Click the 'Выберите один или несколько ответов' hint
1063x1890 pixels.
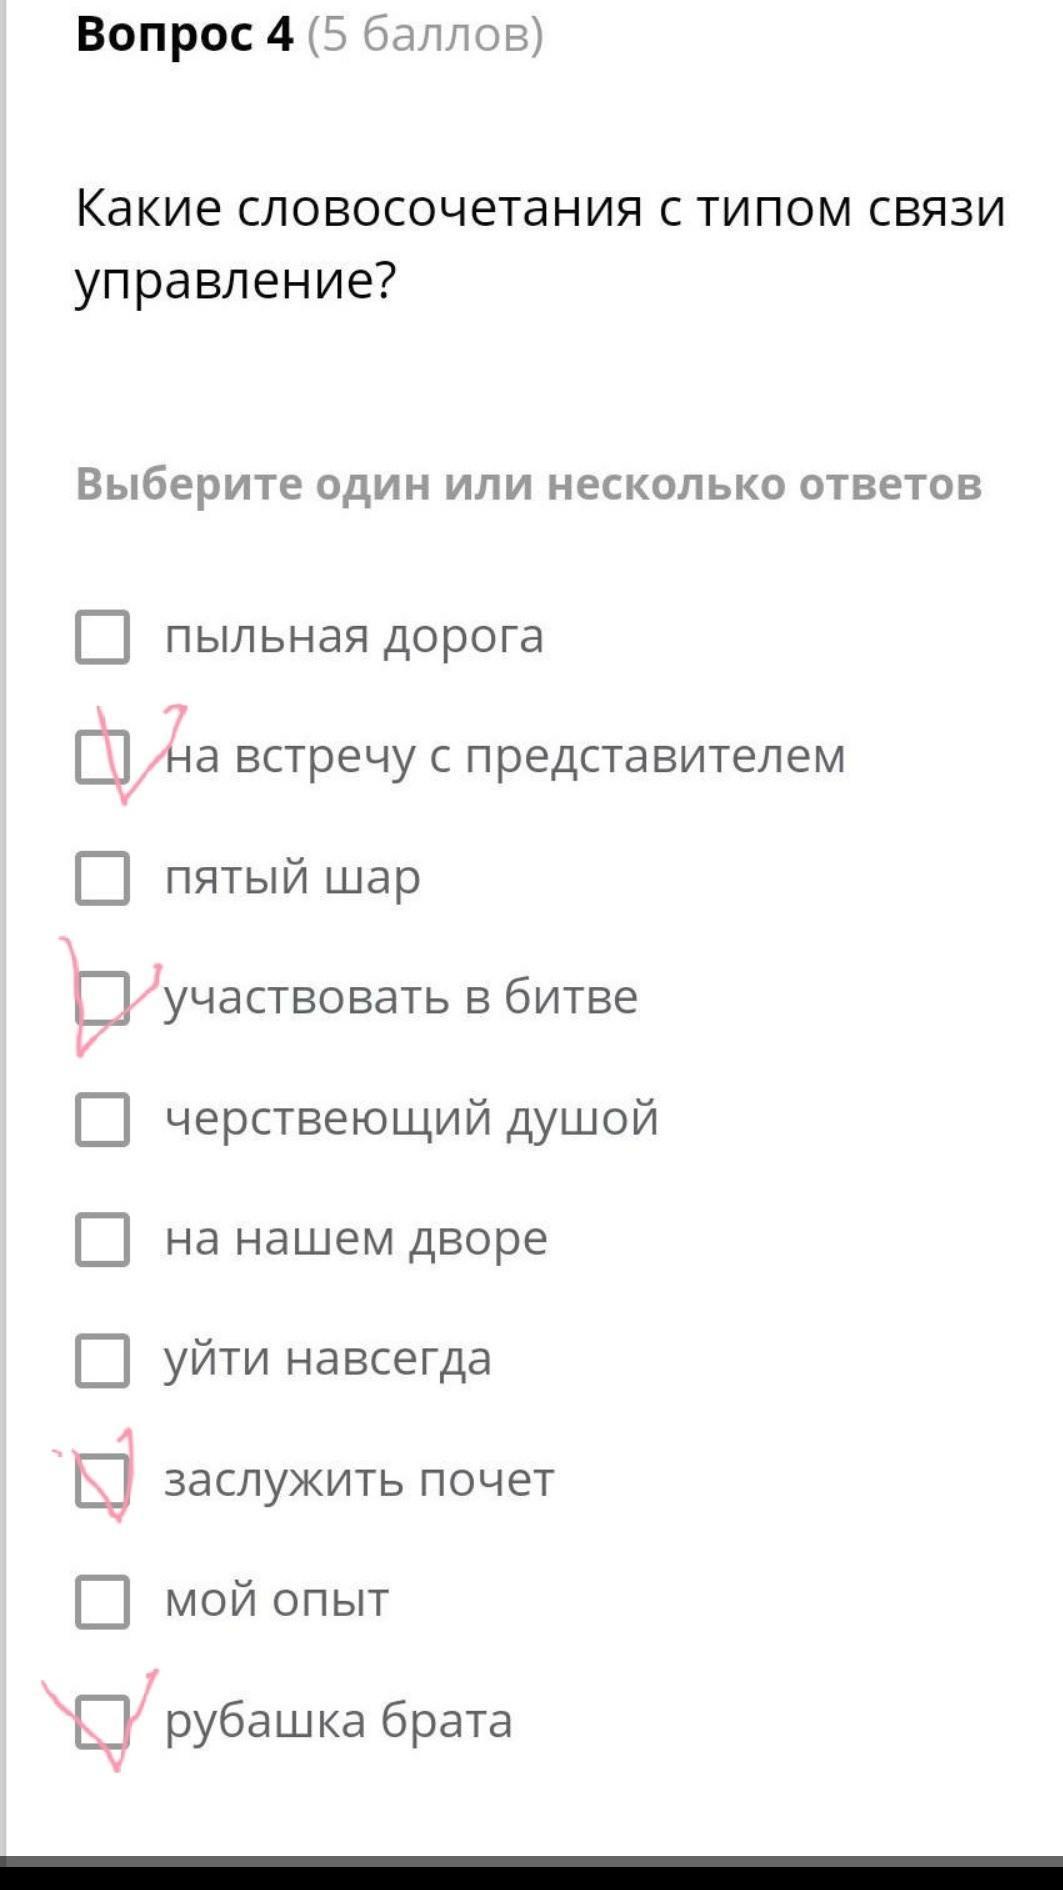pyautogui.click(x=529, y=484)
